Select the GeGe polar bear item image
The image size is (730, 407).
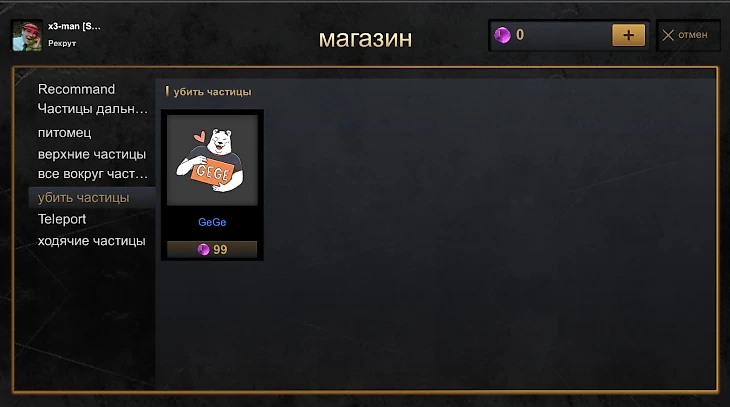point(212,160)
